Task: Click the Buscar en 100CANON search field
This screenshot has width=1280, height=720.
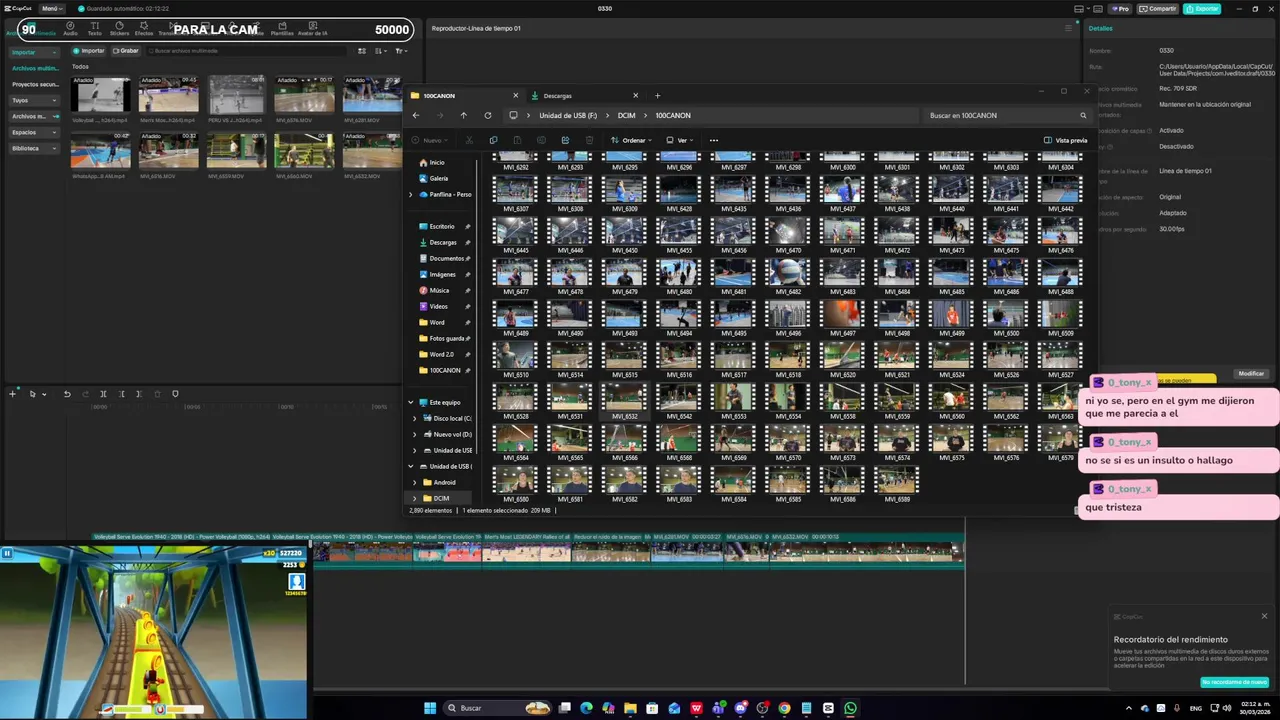Action: click(1005, 115)
